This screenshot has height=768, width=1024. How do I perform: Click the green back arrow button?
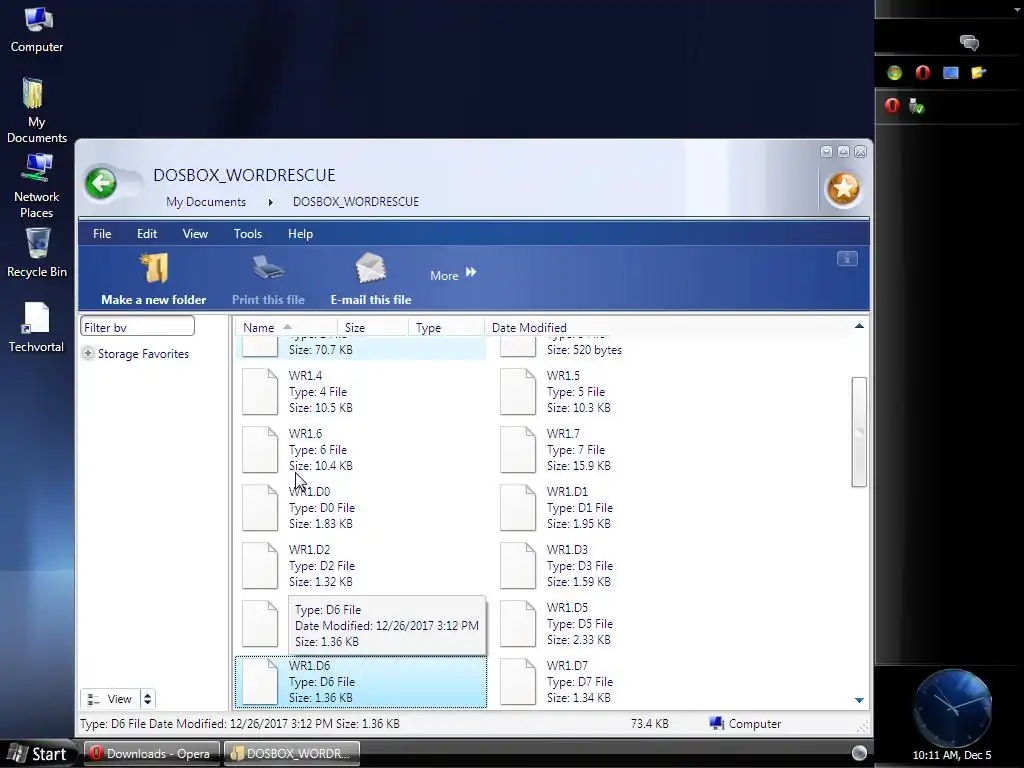(x=101, y=183)
